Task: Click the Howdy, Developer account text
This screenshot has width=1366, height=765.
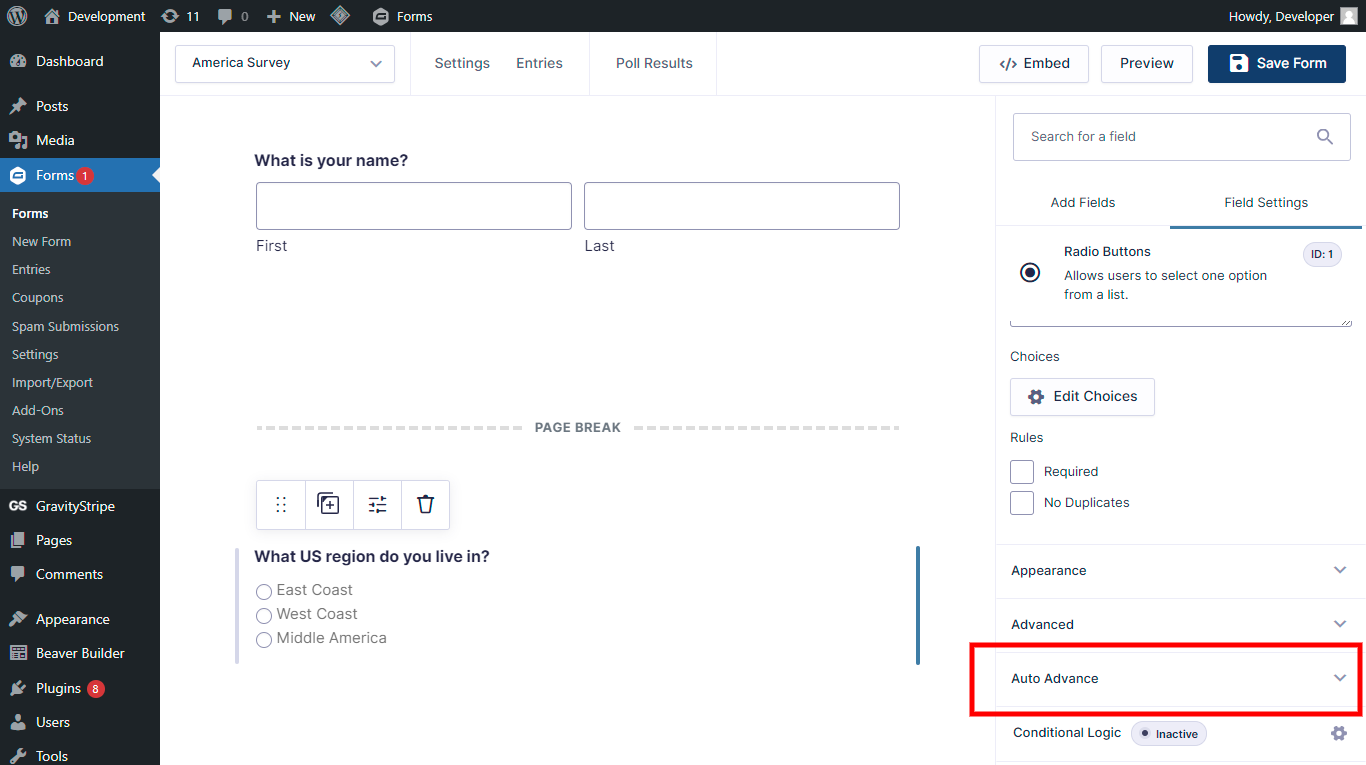Action: [x=1281, y=16]
